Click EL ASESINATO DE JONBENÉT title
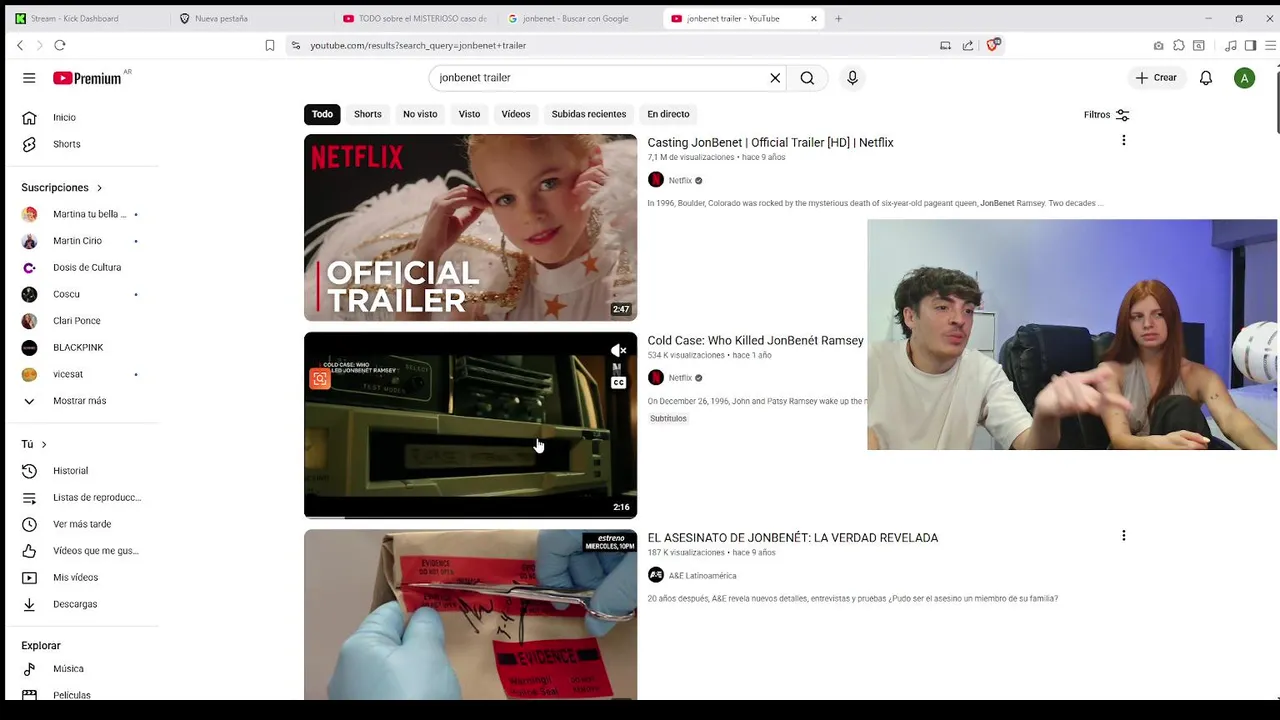The width and height of the screenshot is (1280, 720). click(x=793, y=538)
